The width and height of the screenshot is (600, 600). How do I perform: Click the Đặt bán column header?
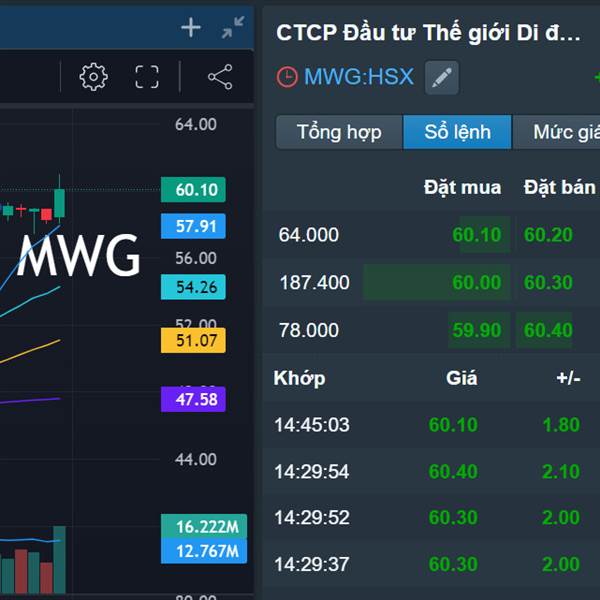(559, 188)
